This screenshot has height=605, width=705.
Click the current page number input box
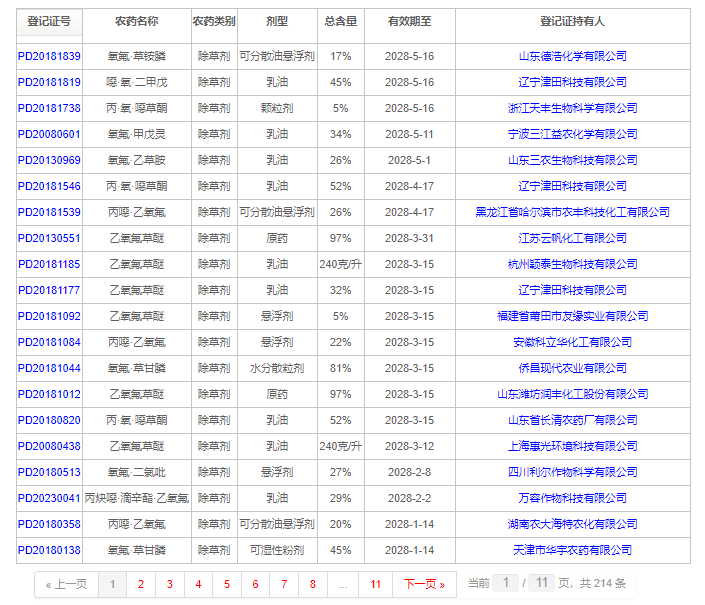click(x=505, y=583)
